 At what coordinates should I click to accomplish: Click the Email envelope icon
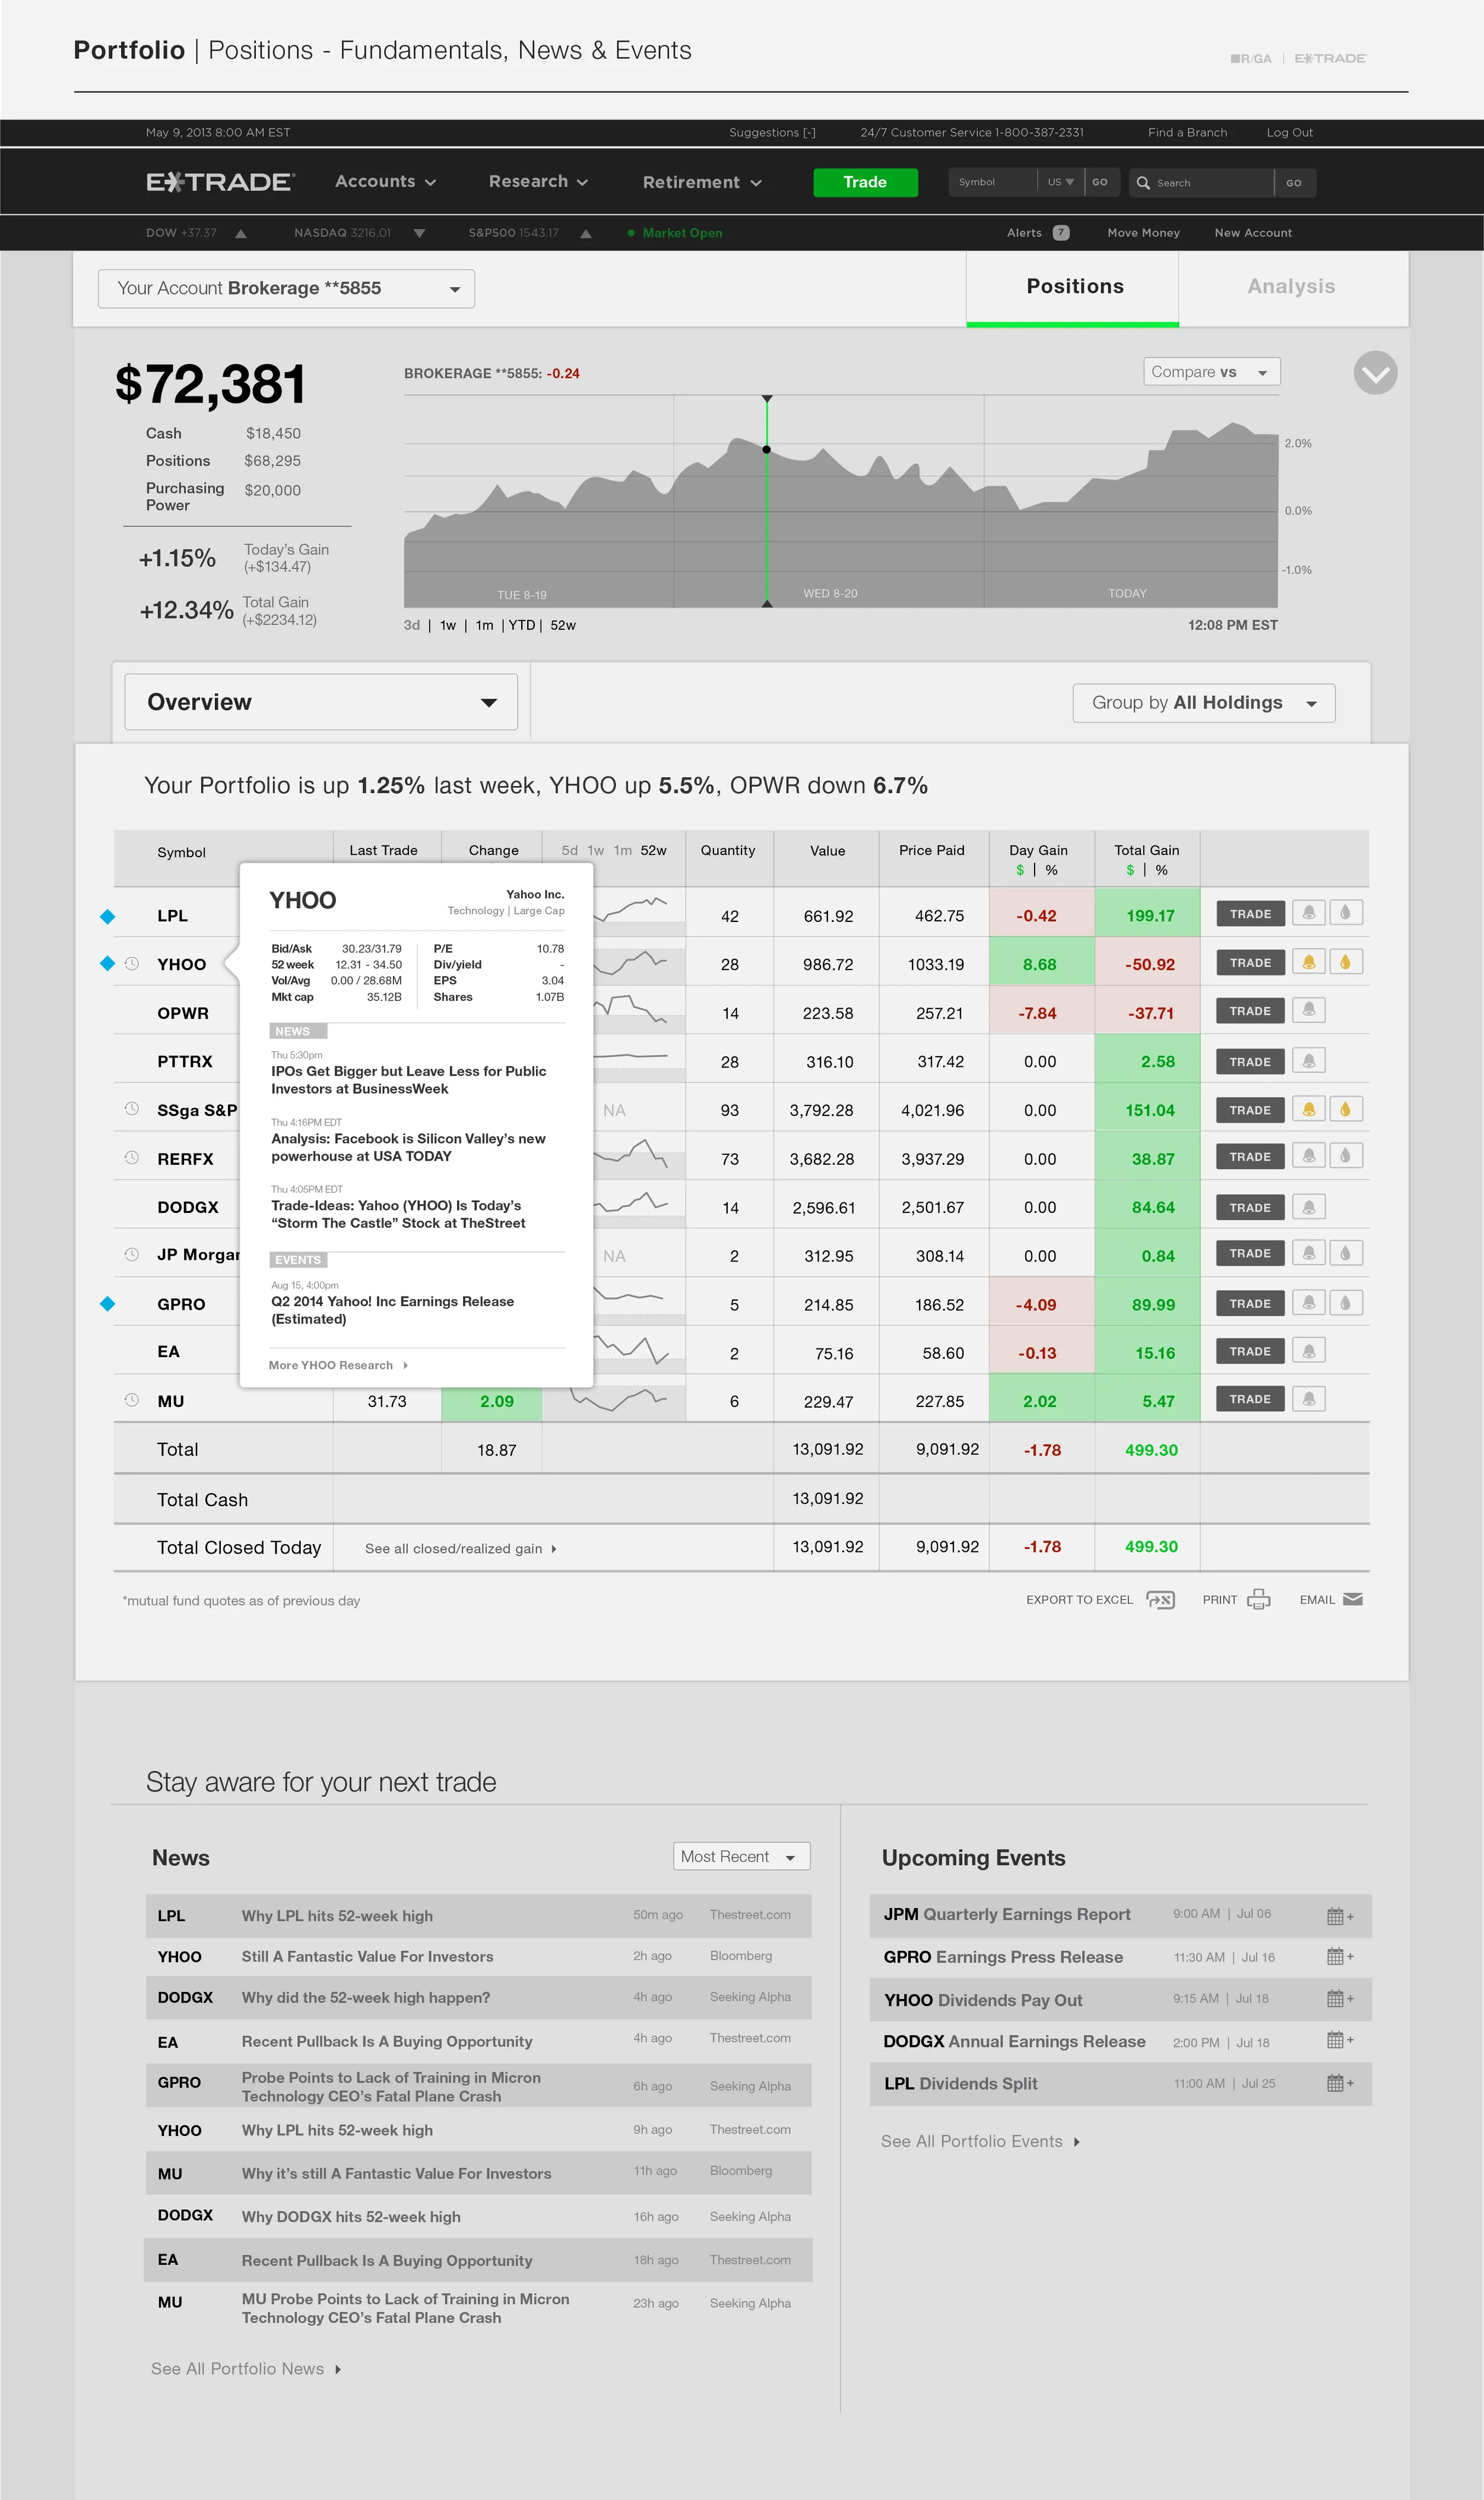[1353, 1599]
